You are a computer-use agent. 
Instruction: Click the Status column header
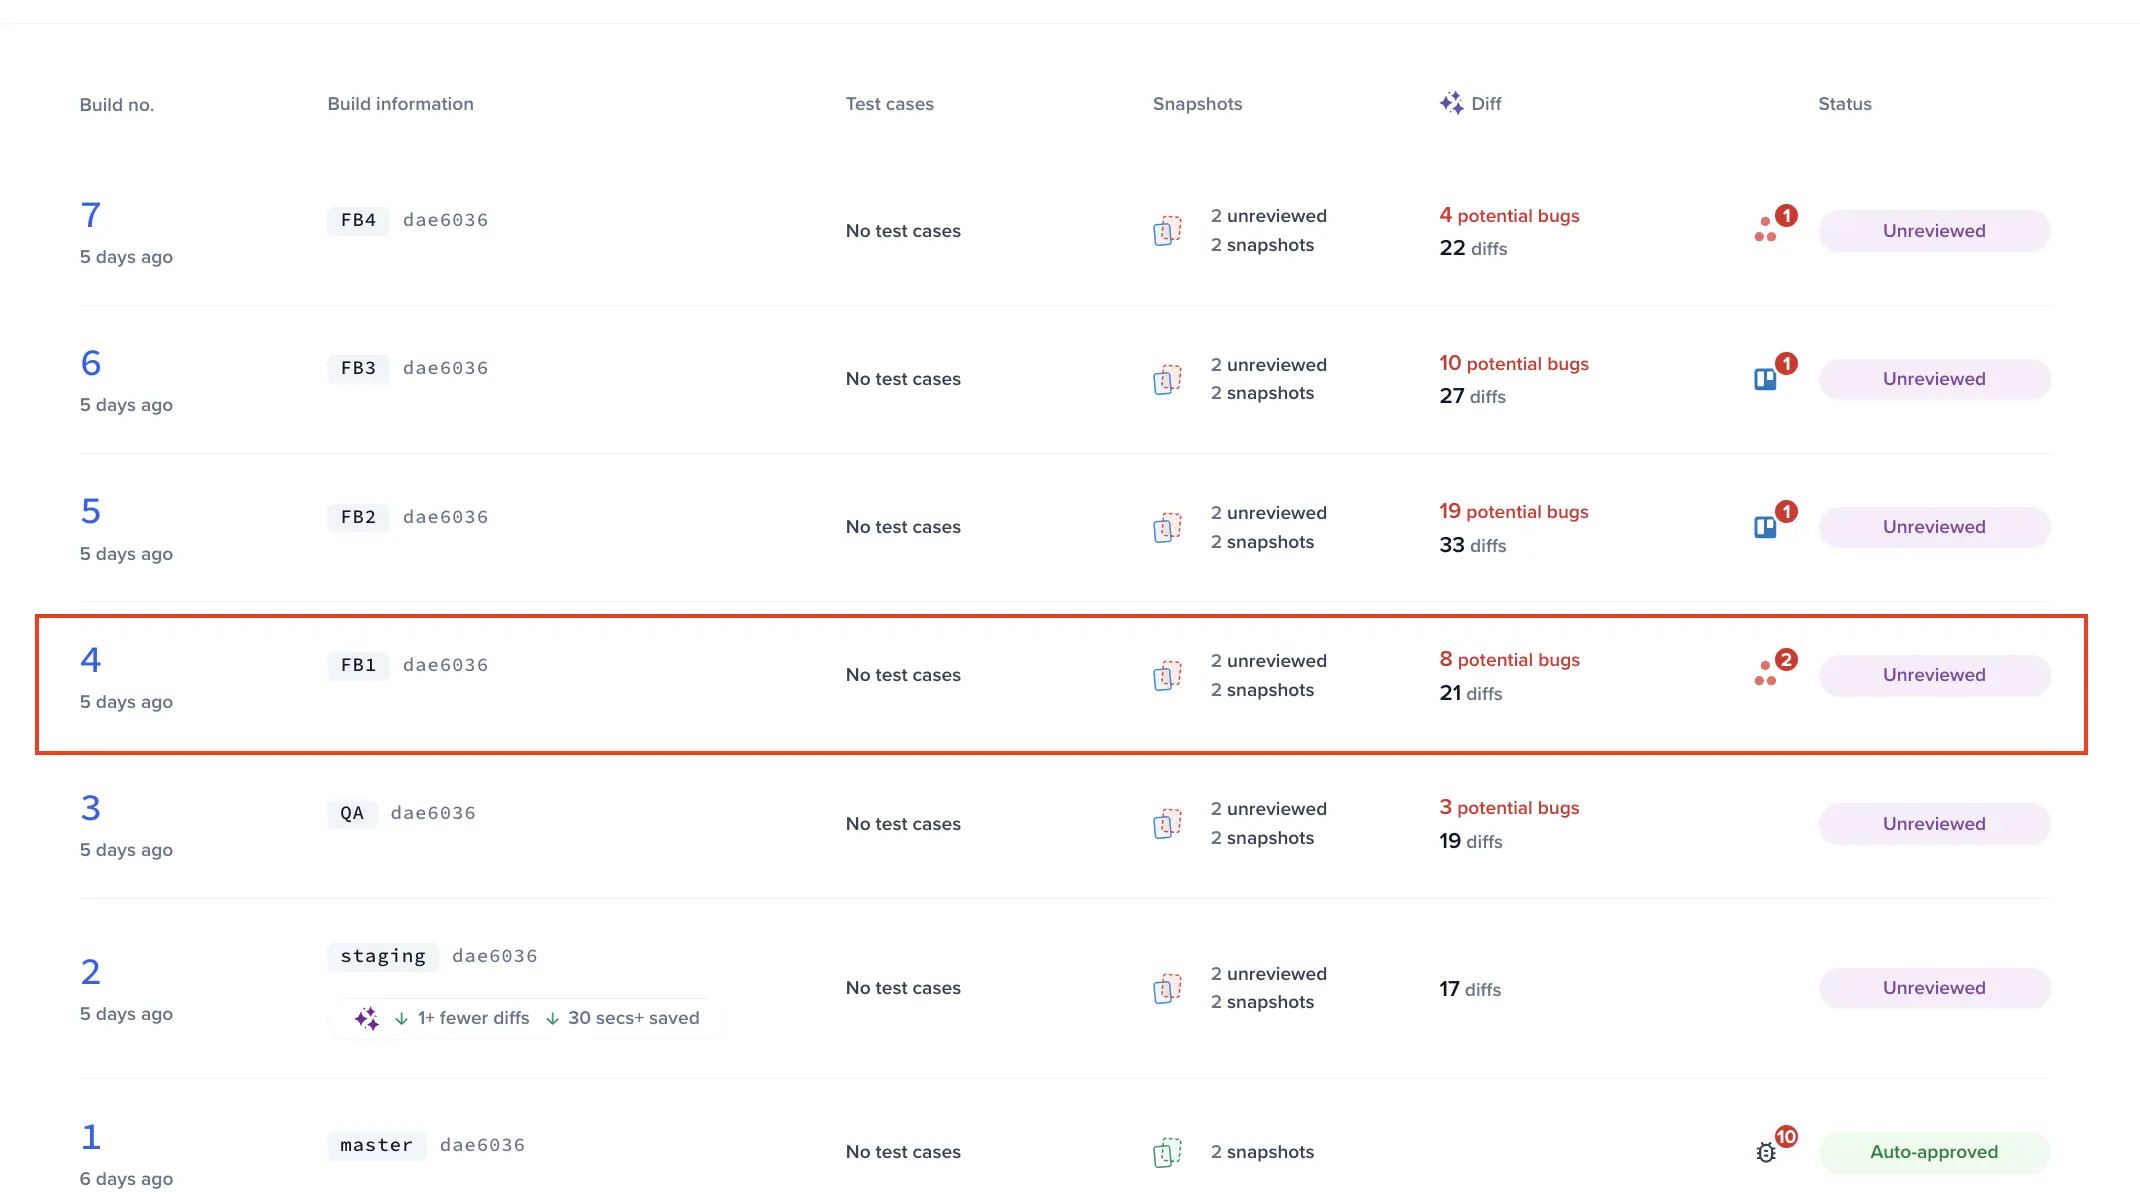[1844, 104]
